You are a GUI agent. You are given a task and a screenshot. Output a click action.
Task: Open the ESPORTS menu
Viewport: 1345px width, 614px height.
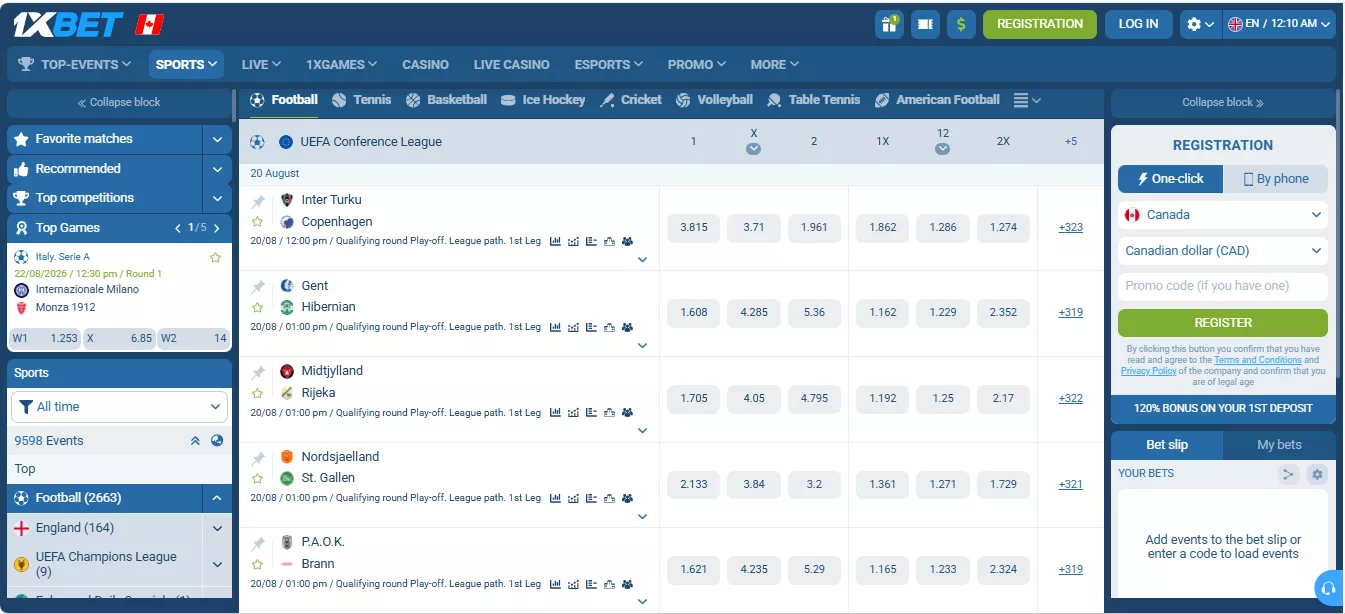pyautogui.click(x=608, y=64)
